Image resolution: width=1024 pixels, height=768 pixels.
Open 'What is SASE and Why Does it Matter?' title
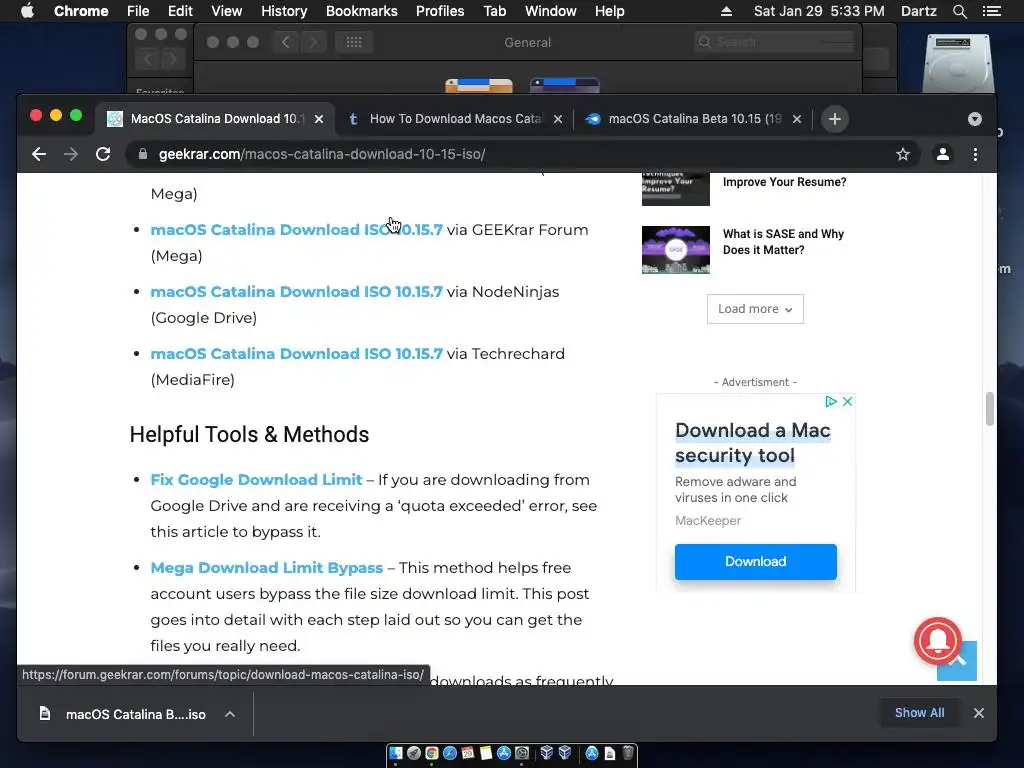pos(783,242)
